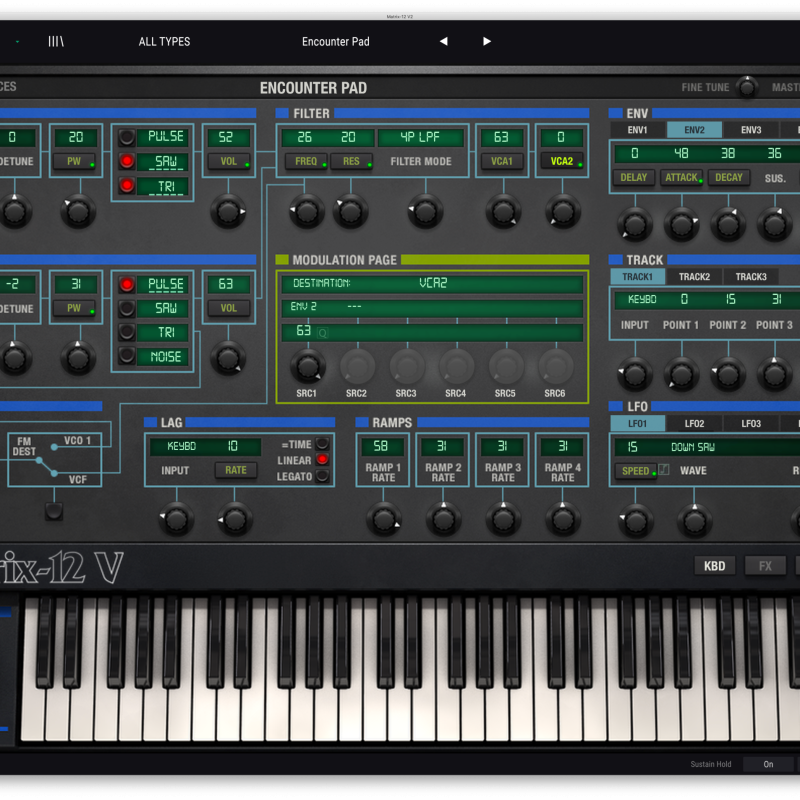Click envelope DECAY button
This screenshot has width=800, height=800.
[x=729, y=178]
